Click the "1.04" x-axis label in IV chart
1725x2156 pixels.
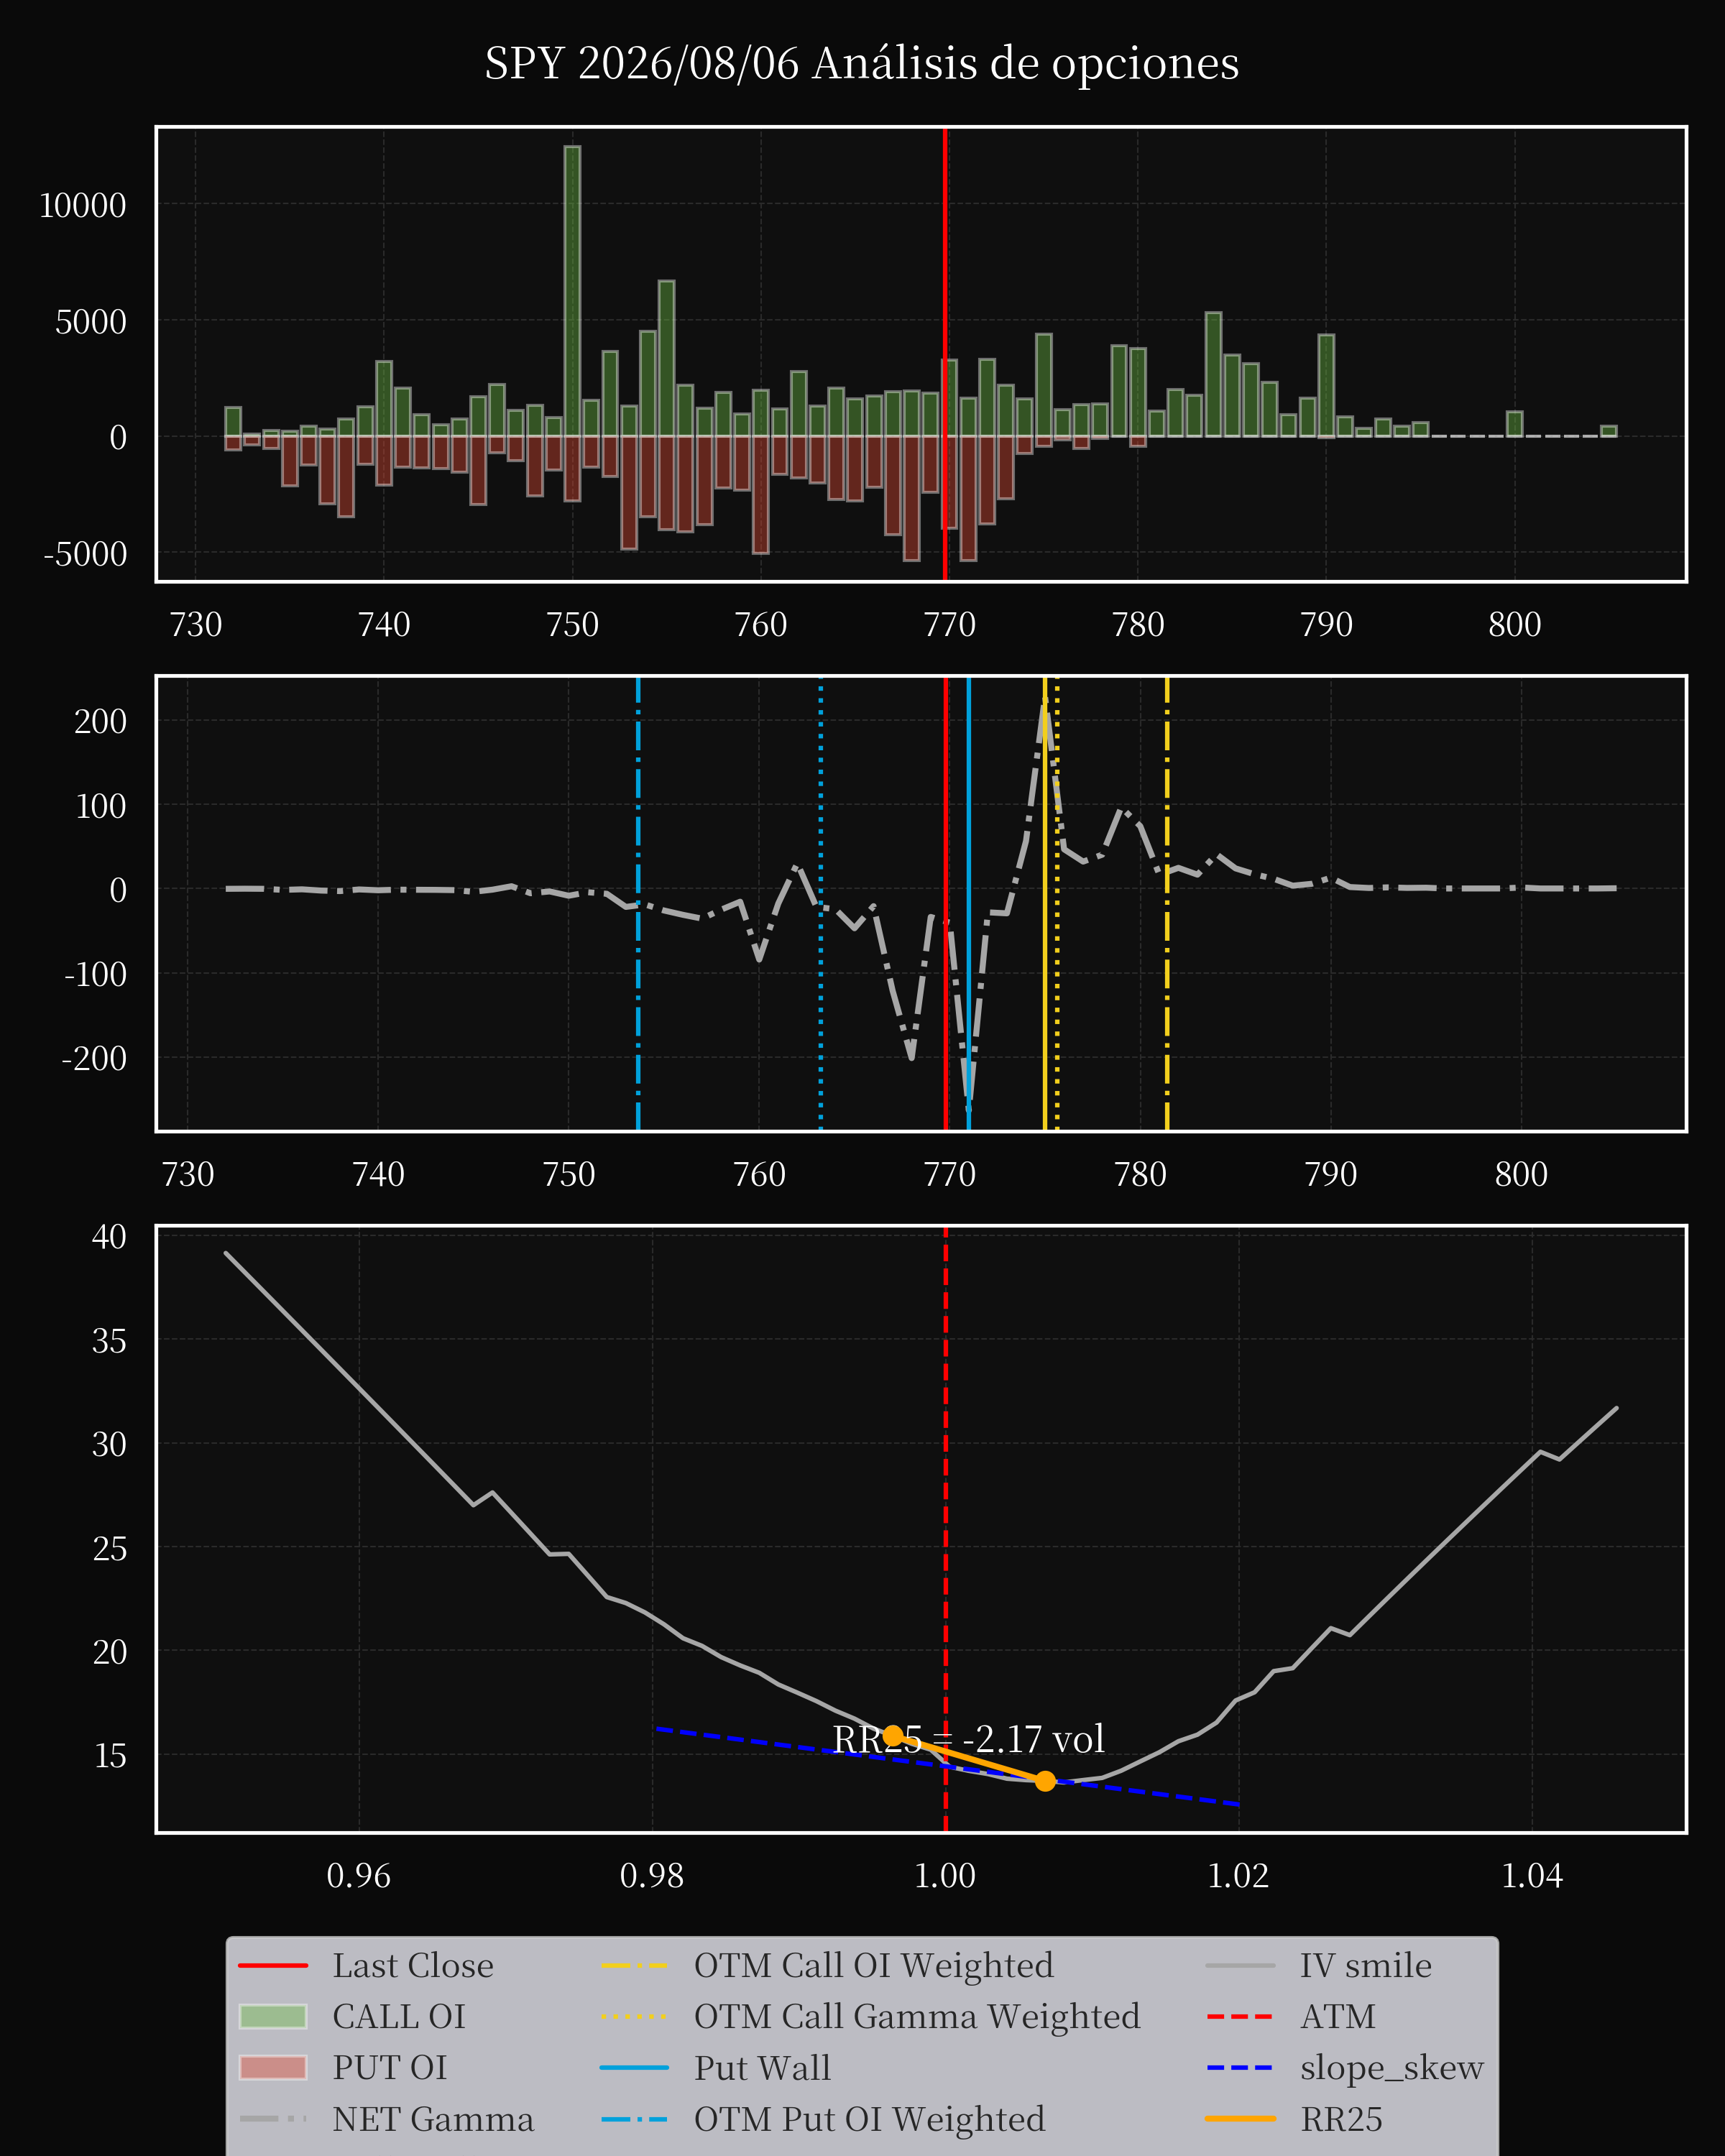pos(1532,1876)
